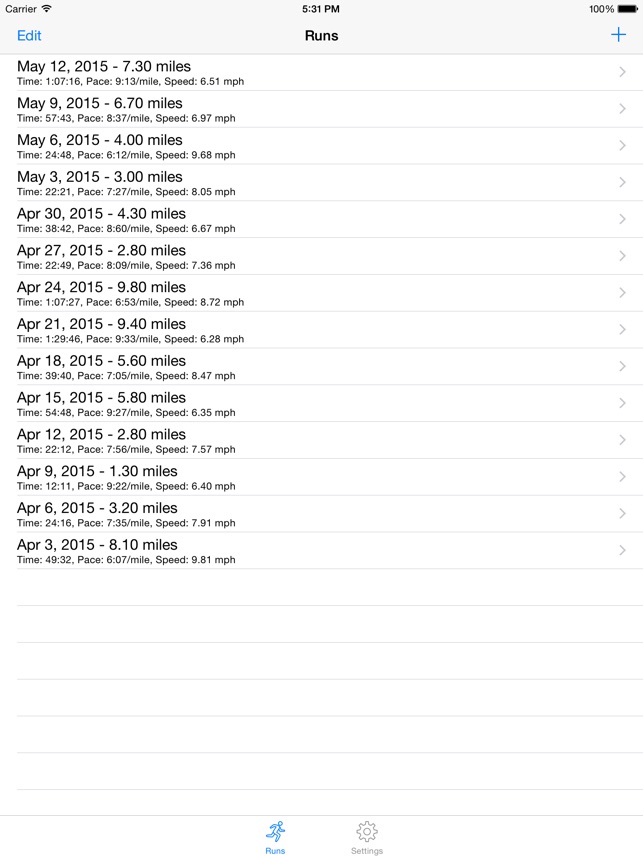Expand the May 6, 2015 run chevron
643x857 pixels.
pyautogui.click(x=622, y=146)
